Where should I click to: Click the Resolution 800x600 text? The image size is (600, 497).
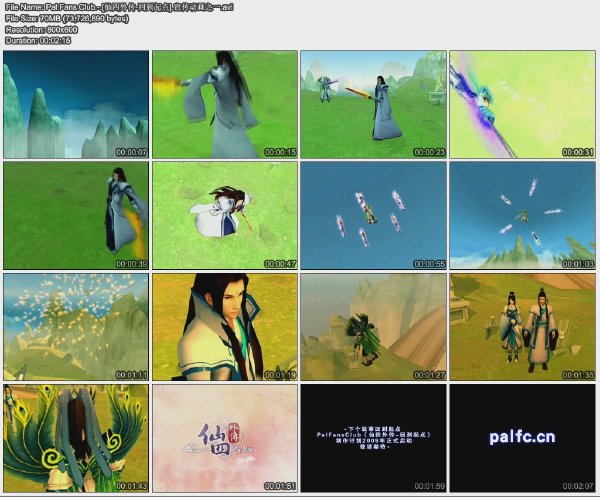point(41,29)
